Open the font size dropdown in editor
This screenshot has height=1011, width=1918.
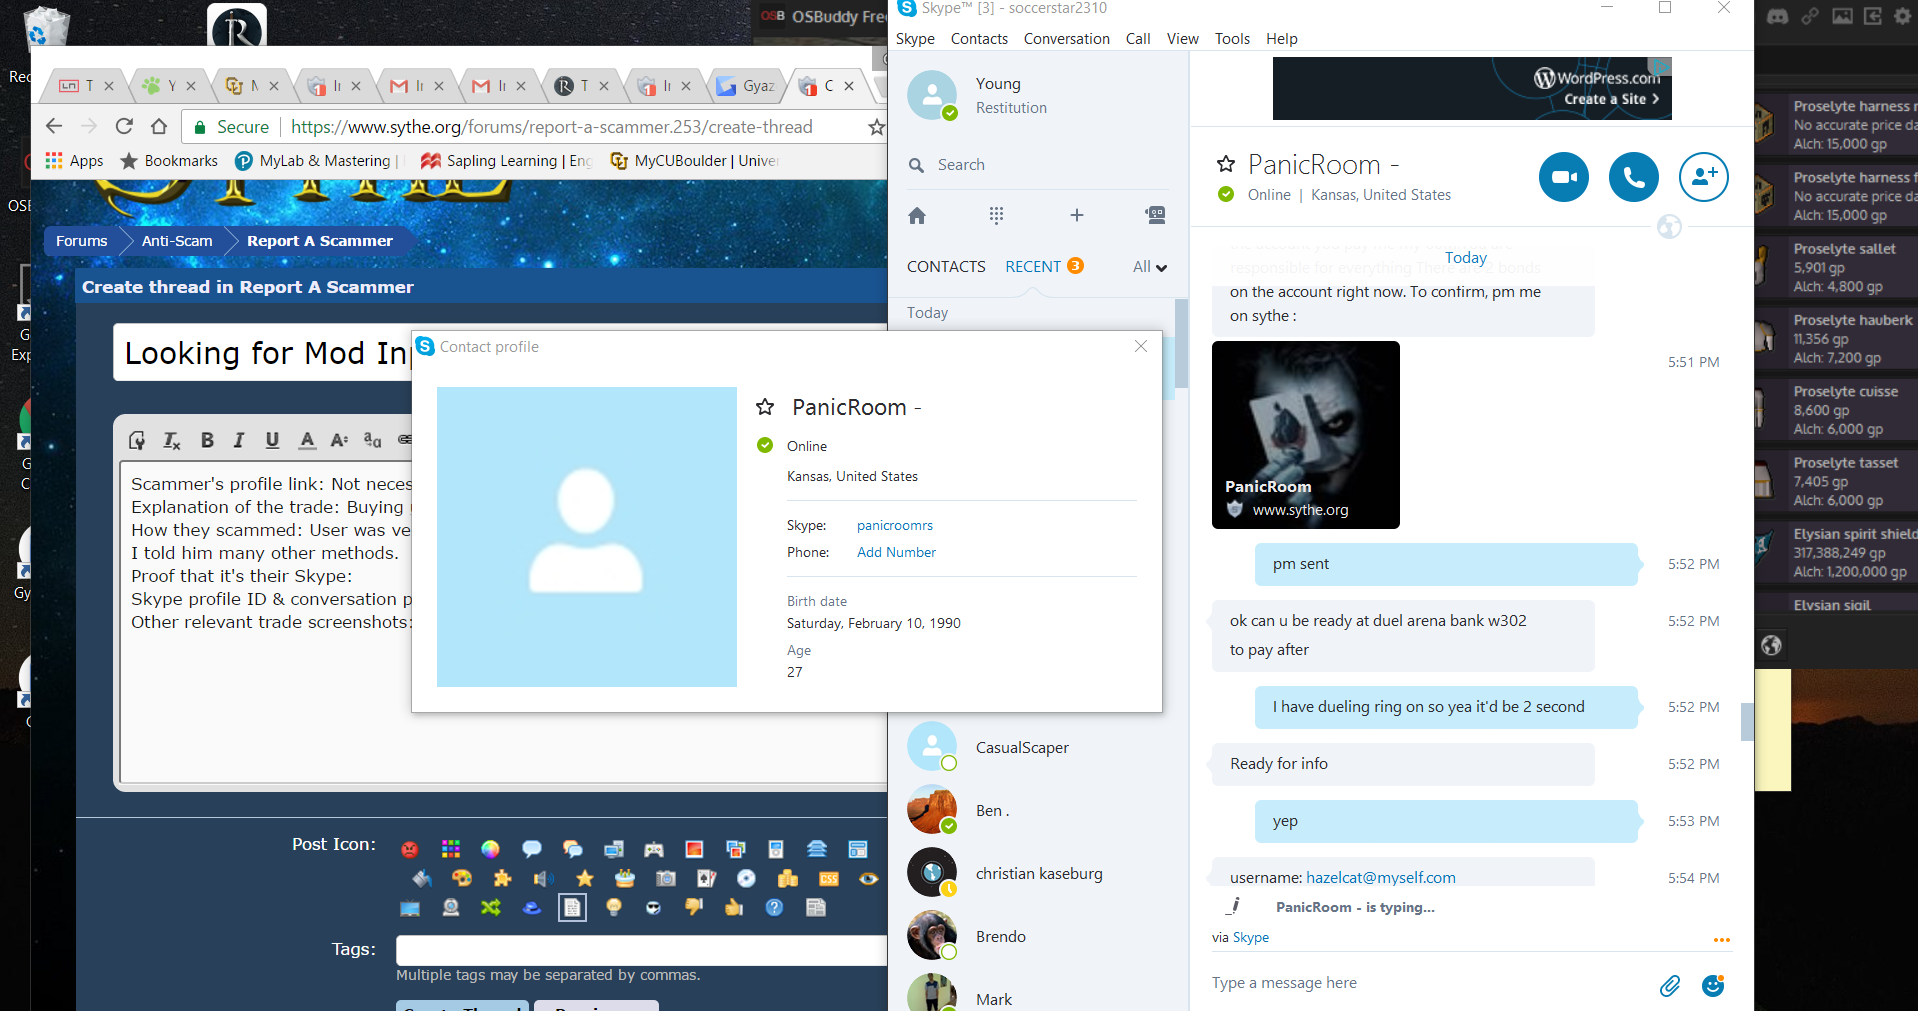click(x=339, y=440)
